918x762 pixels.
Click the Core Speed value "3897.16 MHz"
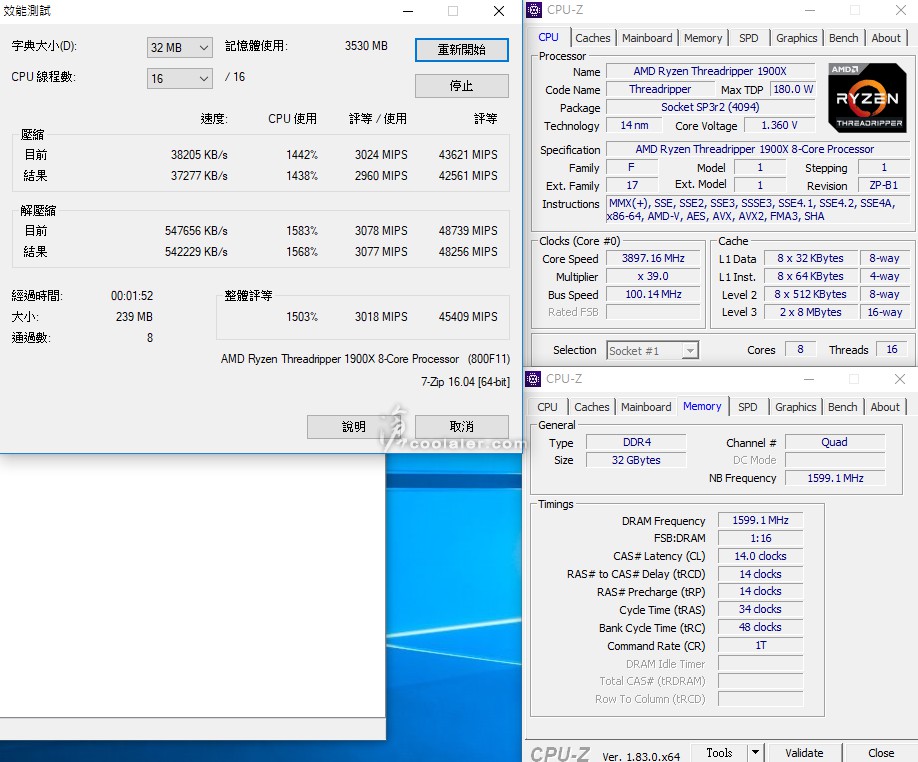coord(653,259)
